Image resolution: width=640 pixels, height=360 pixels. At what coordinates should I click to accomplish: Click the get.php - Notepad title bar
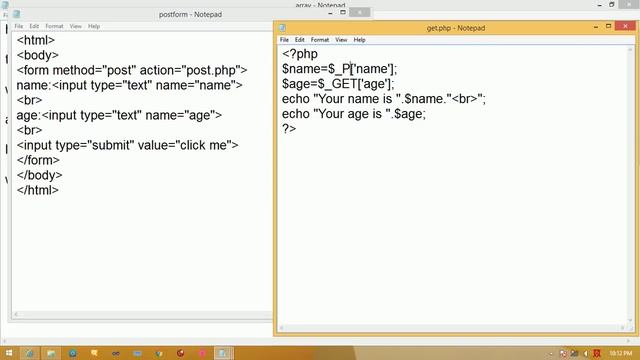456,28
